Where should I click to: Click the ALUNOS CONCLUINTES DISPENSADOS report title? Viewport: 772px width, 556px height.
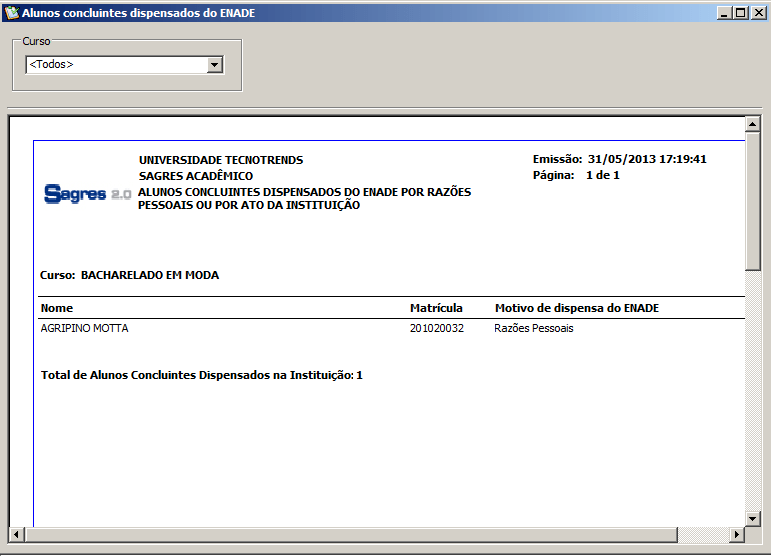point(304,198)
